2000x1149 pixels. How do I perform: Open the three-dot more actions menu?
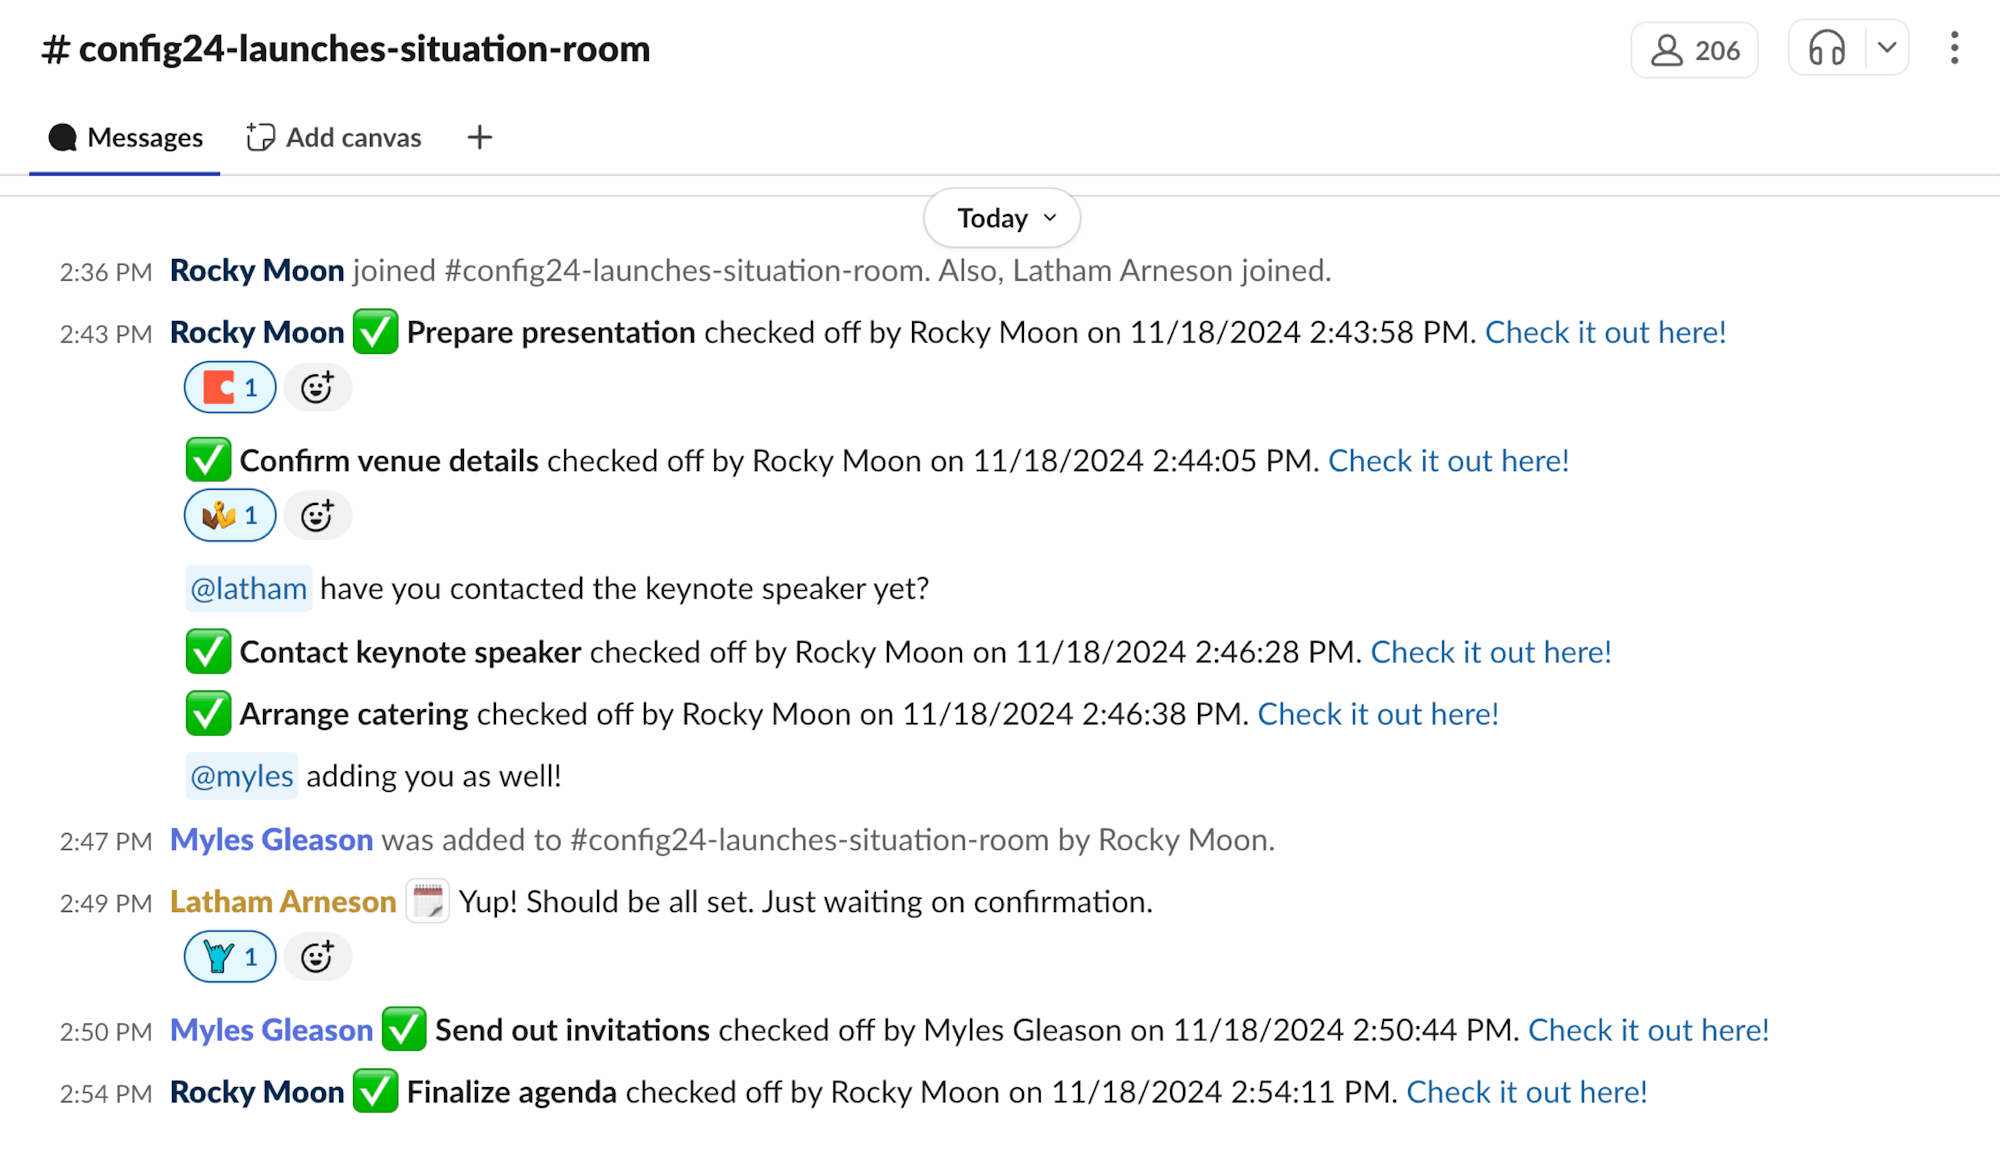(1953, 48)
